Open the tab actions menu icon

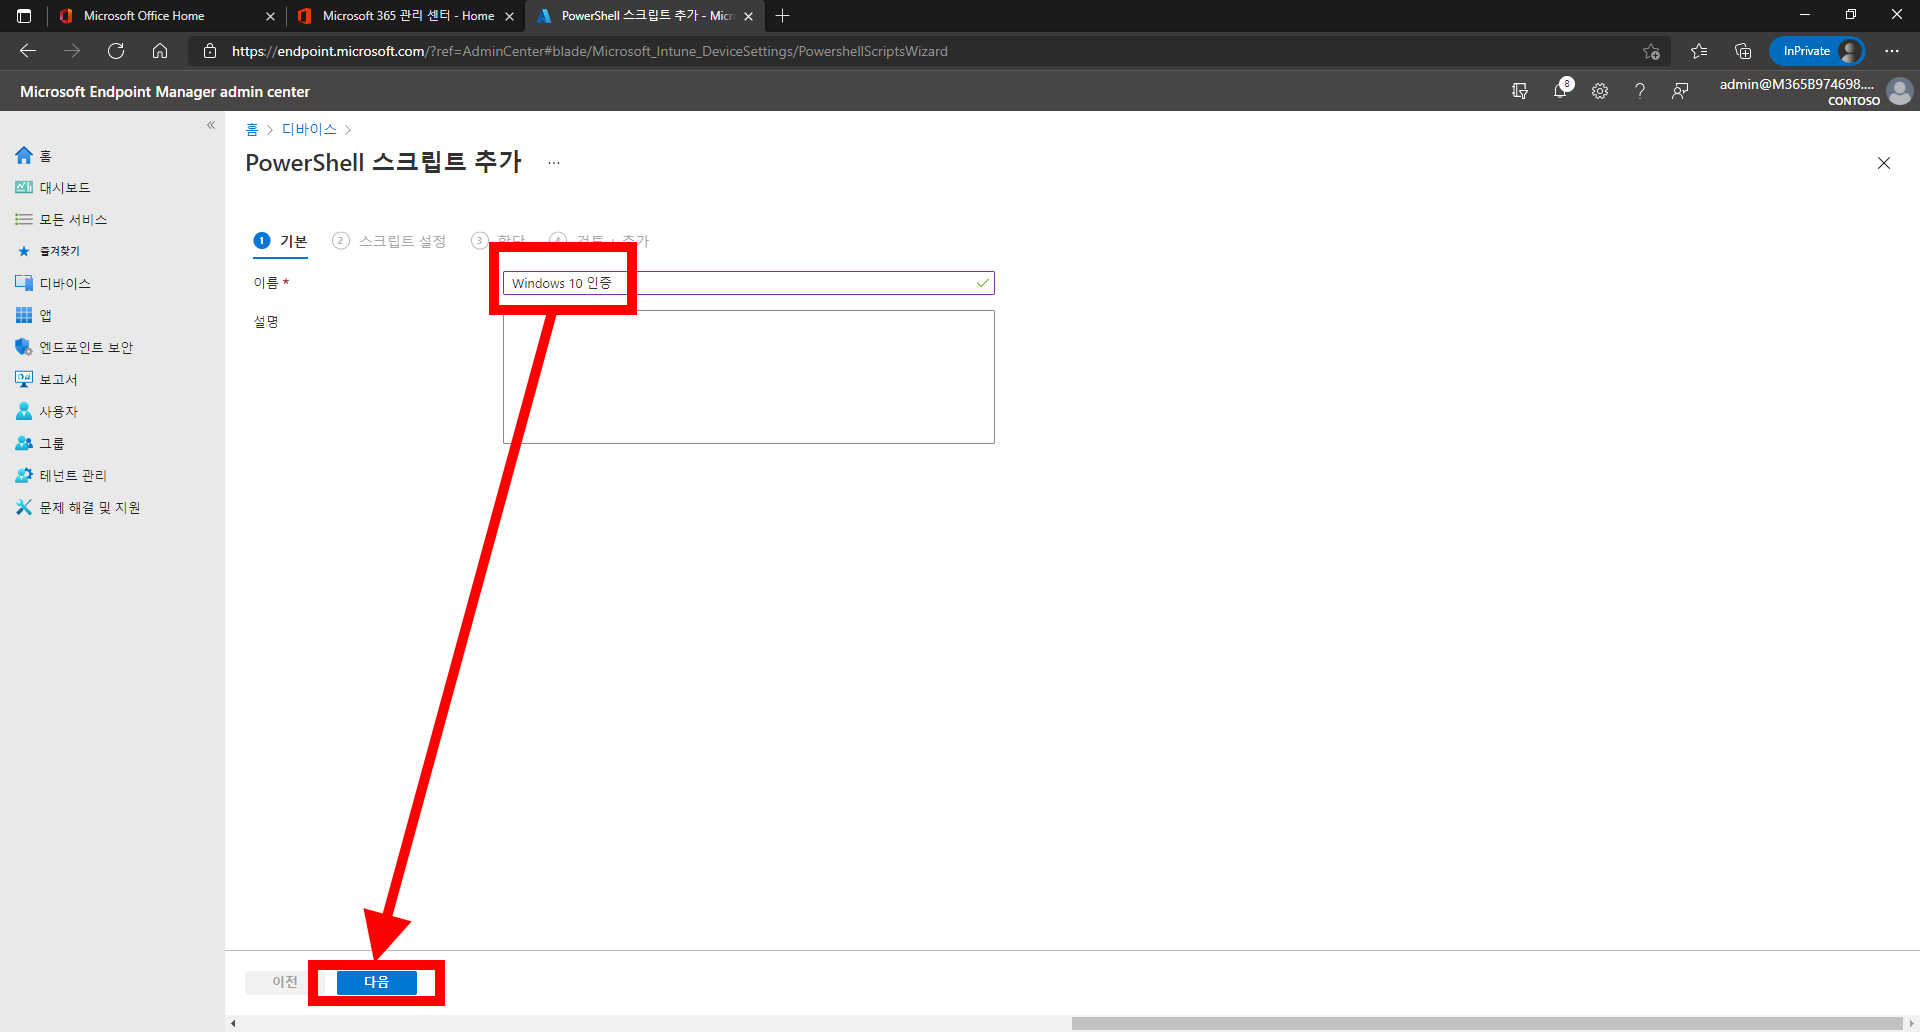point(24,16)
